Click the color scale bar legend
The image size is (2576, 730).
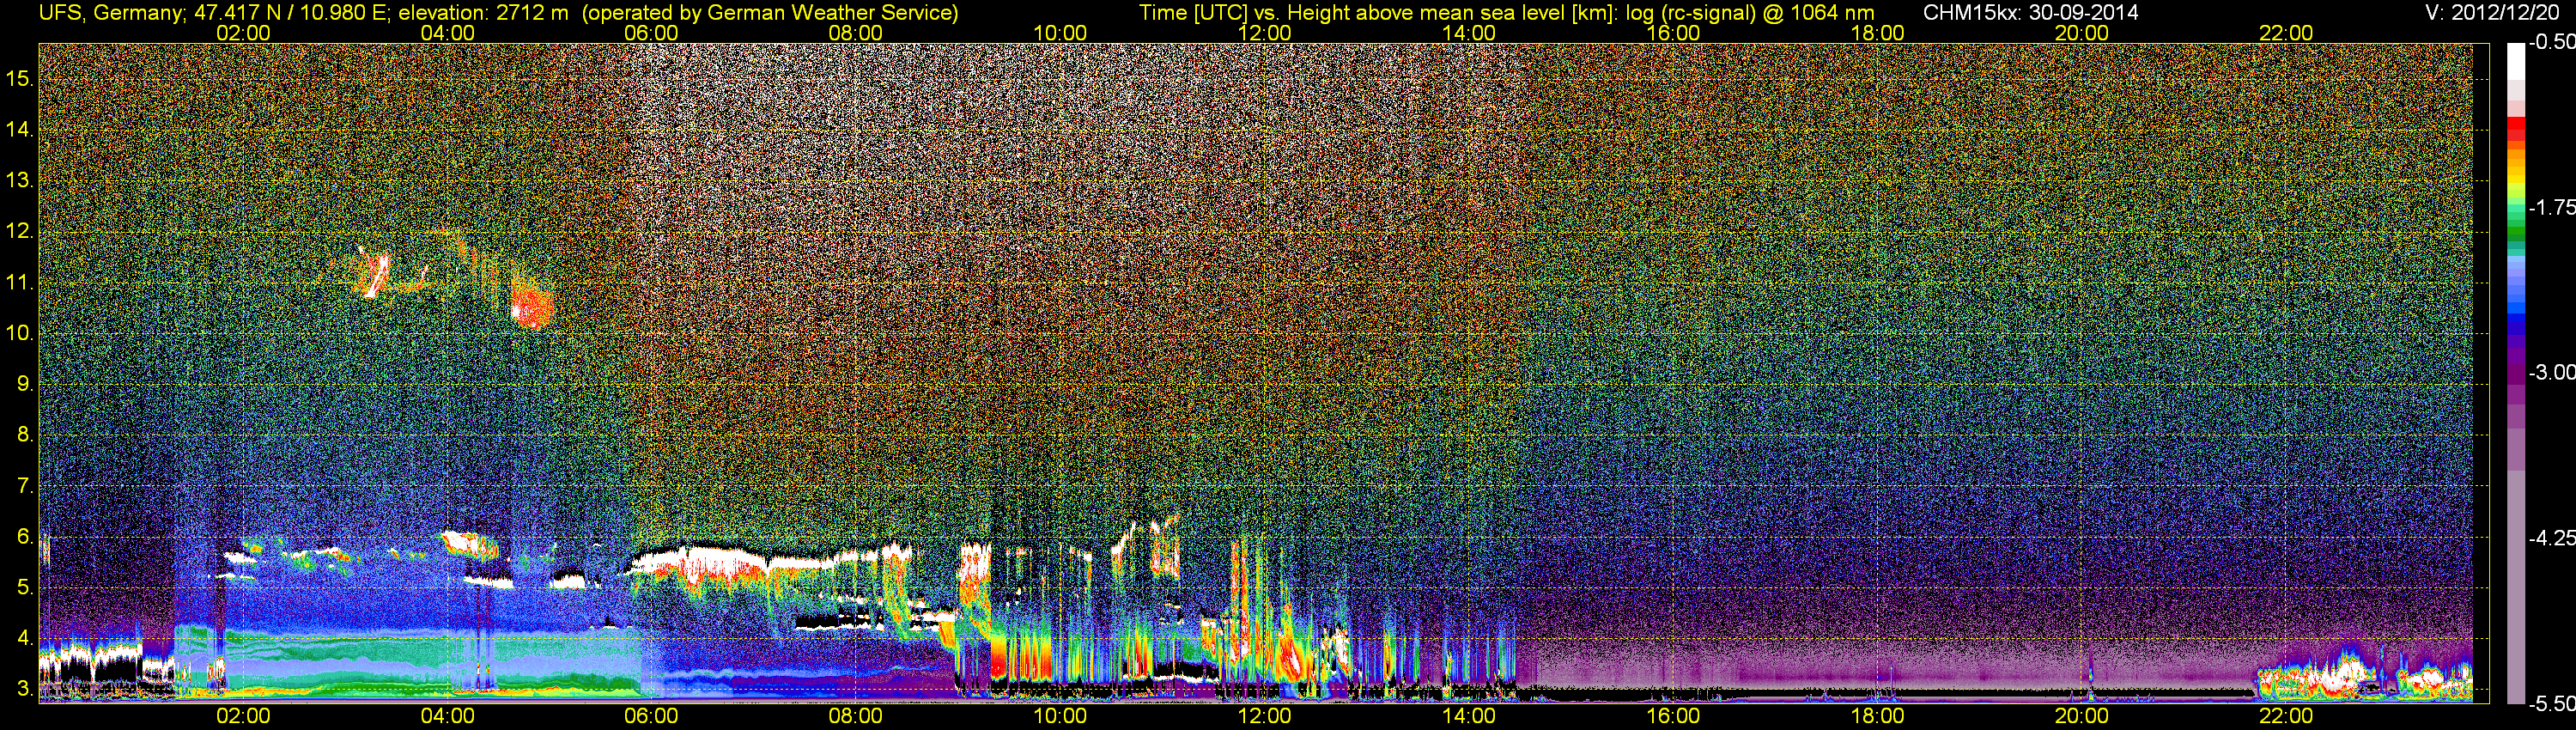pyautogui.click(x=2515, y=373)
